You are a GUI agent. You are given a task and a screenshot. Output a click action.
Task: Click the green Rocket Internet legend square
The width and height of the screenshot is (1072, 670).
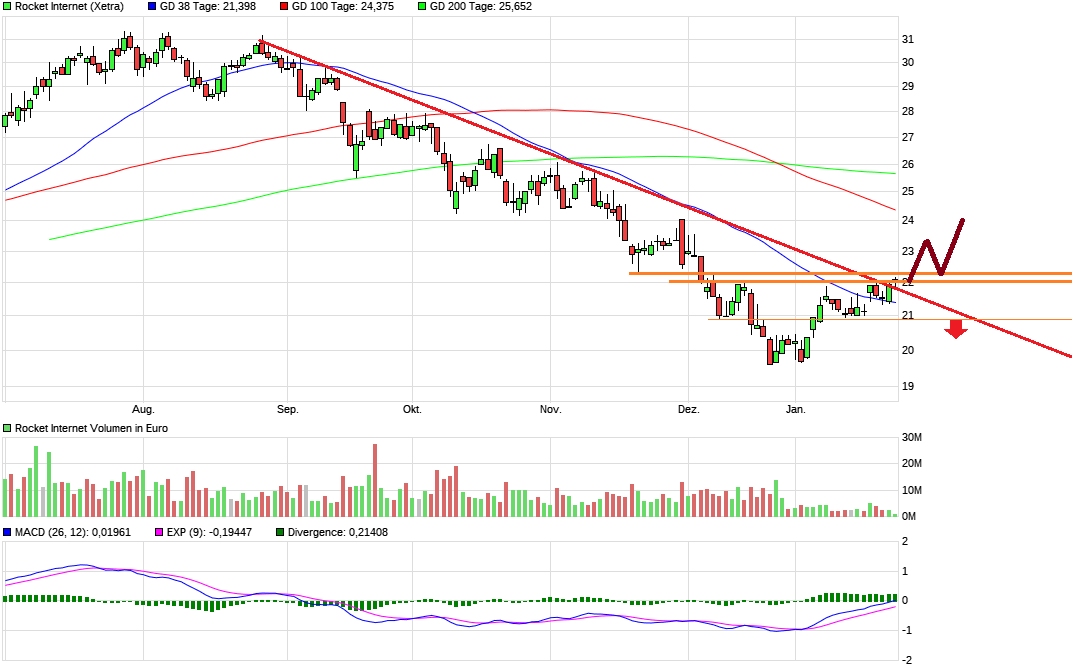click(7, 7)
